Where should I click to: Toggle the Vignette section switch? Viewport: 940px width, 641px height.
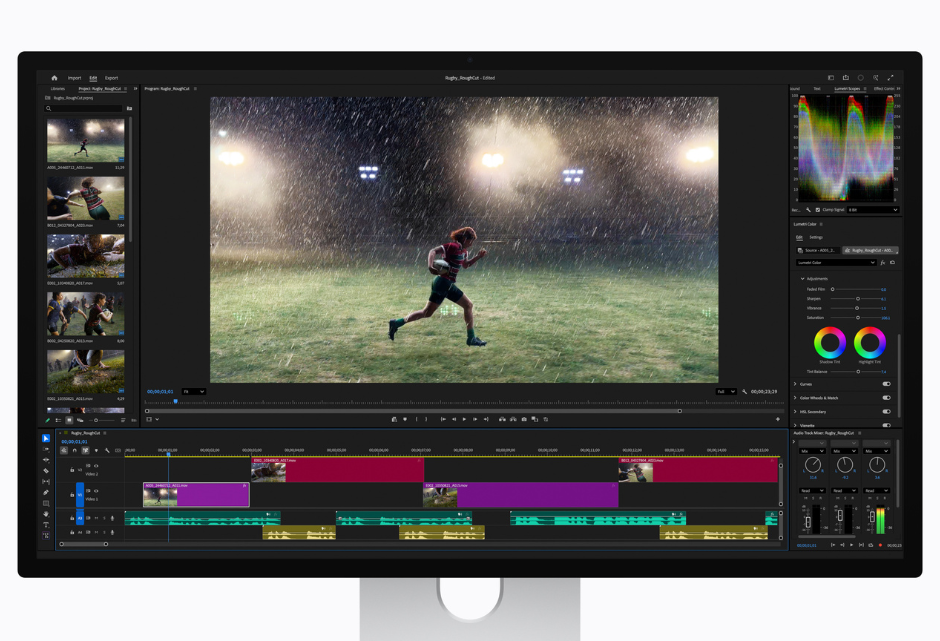(886, 425)
